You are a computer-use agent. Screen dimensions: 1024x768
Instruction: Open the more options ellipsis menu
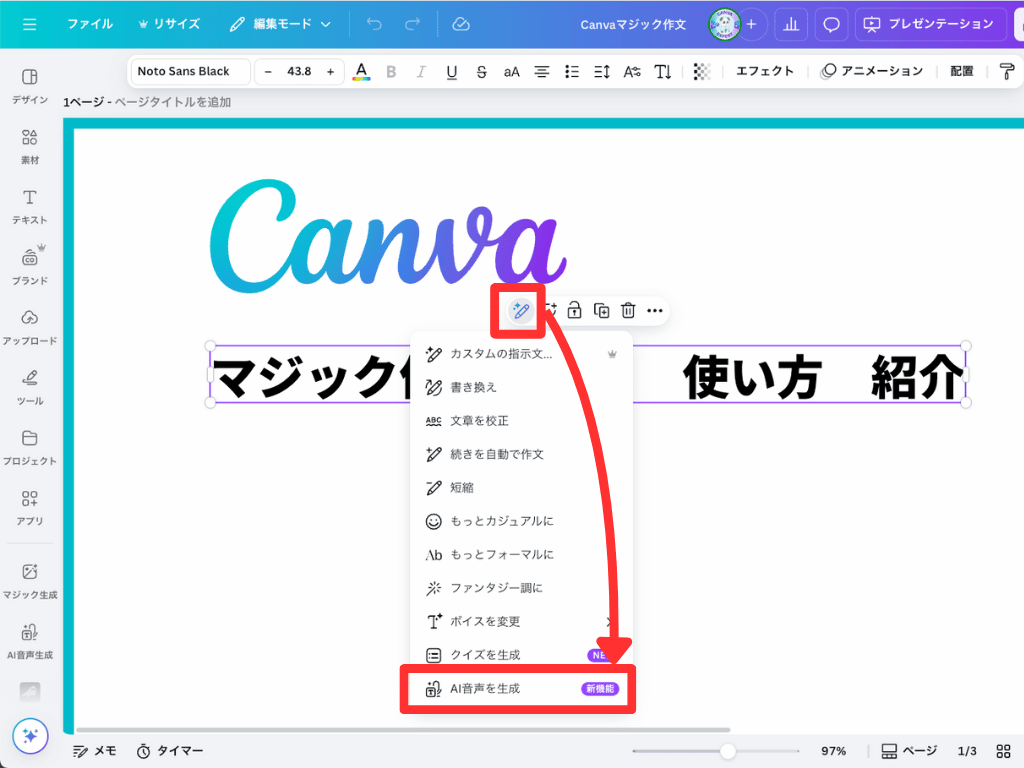[655, 311]
